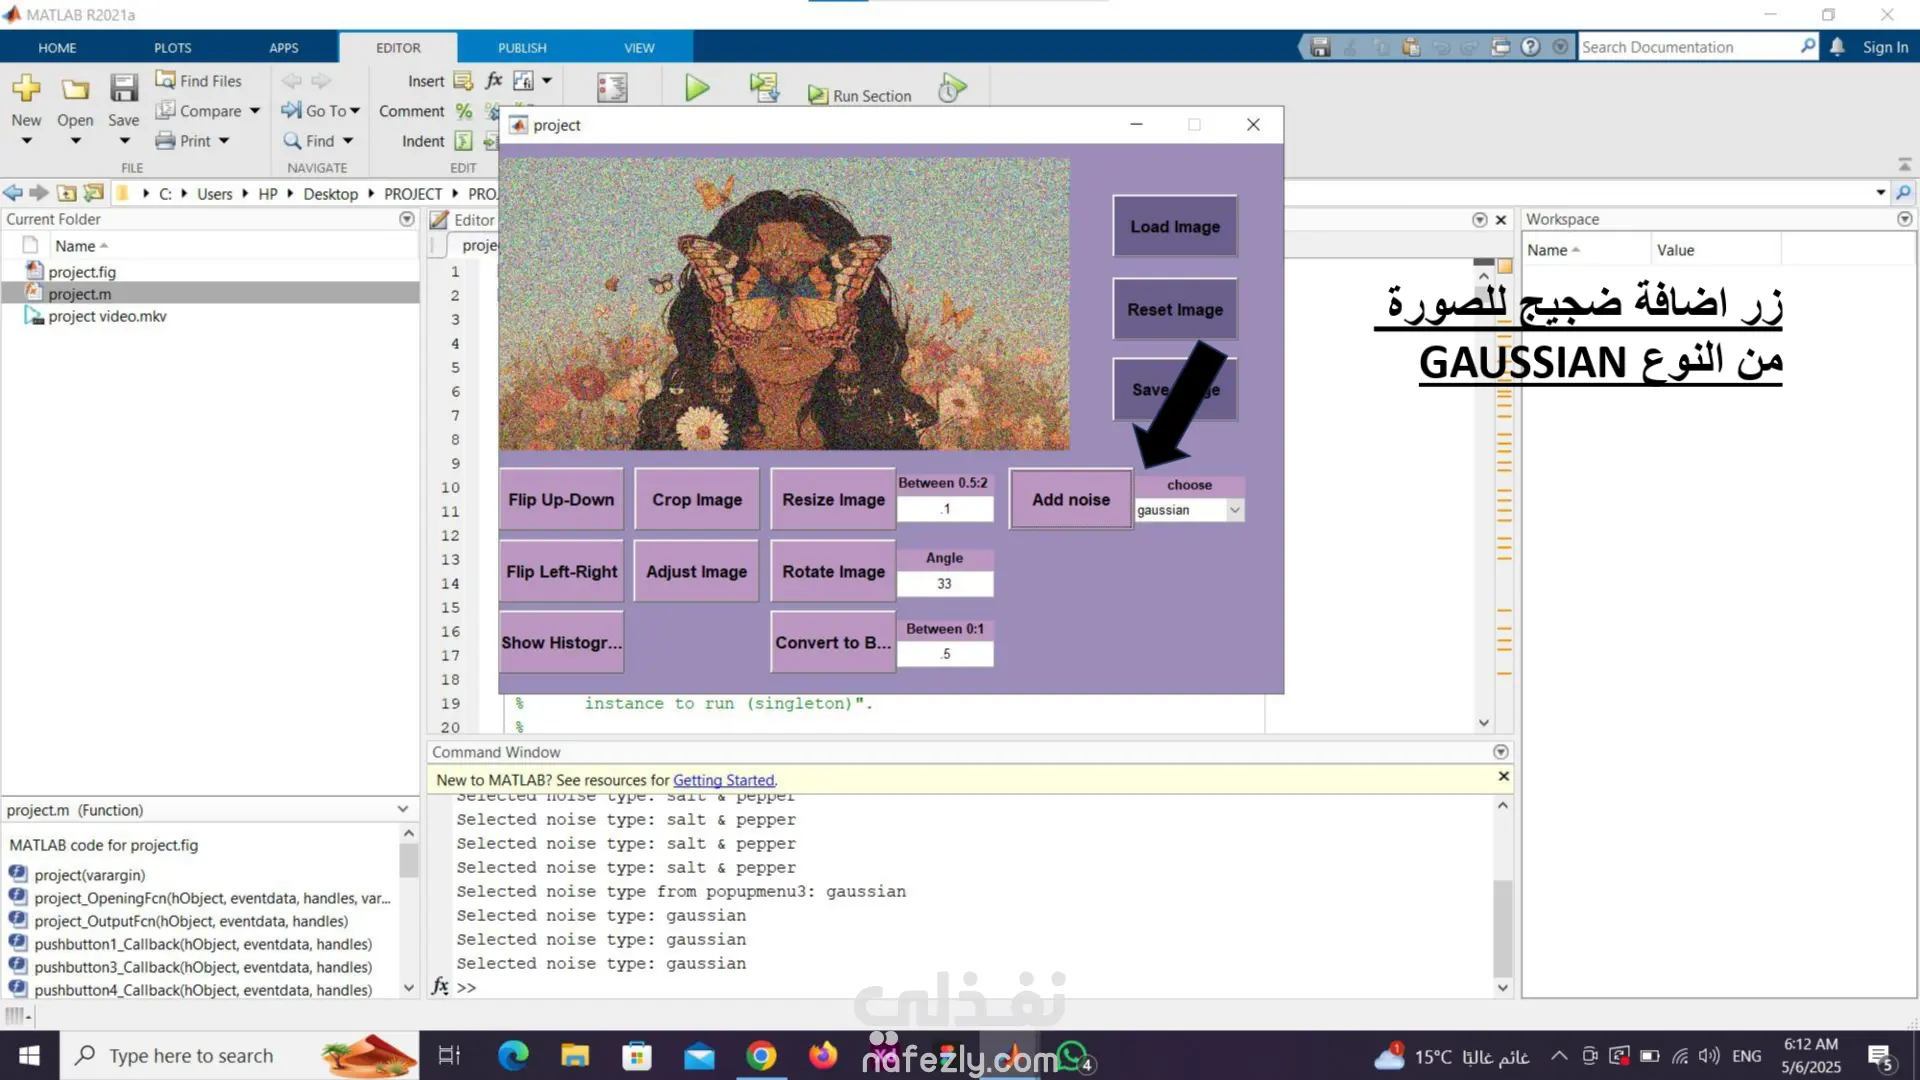Click the quick access Save icon
1920x1080 pixels.
tap(1320, 47)
